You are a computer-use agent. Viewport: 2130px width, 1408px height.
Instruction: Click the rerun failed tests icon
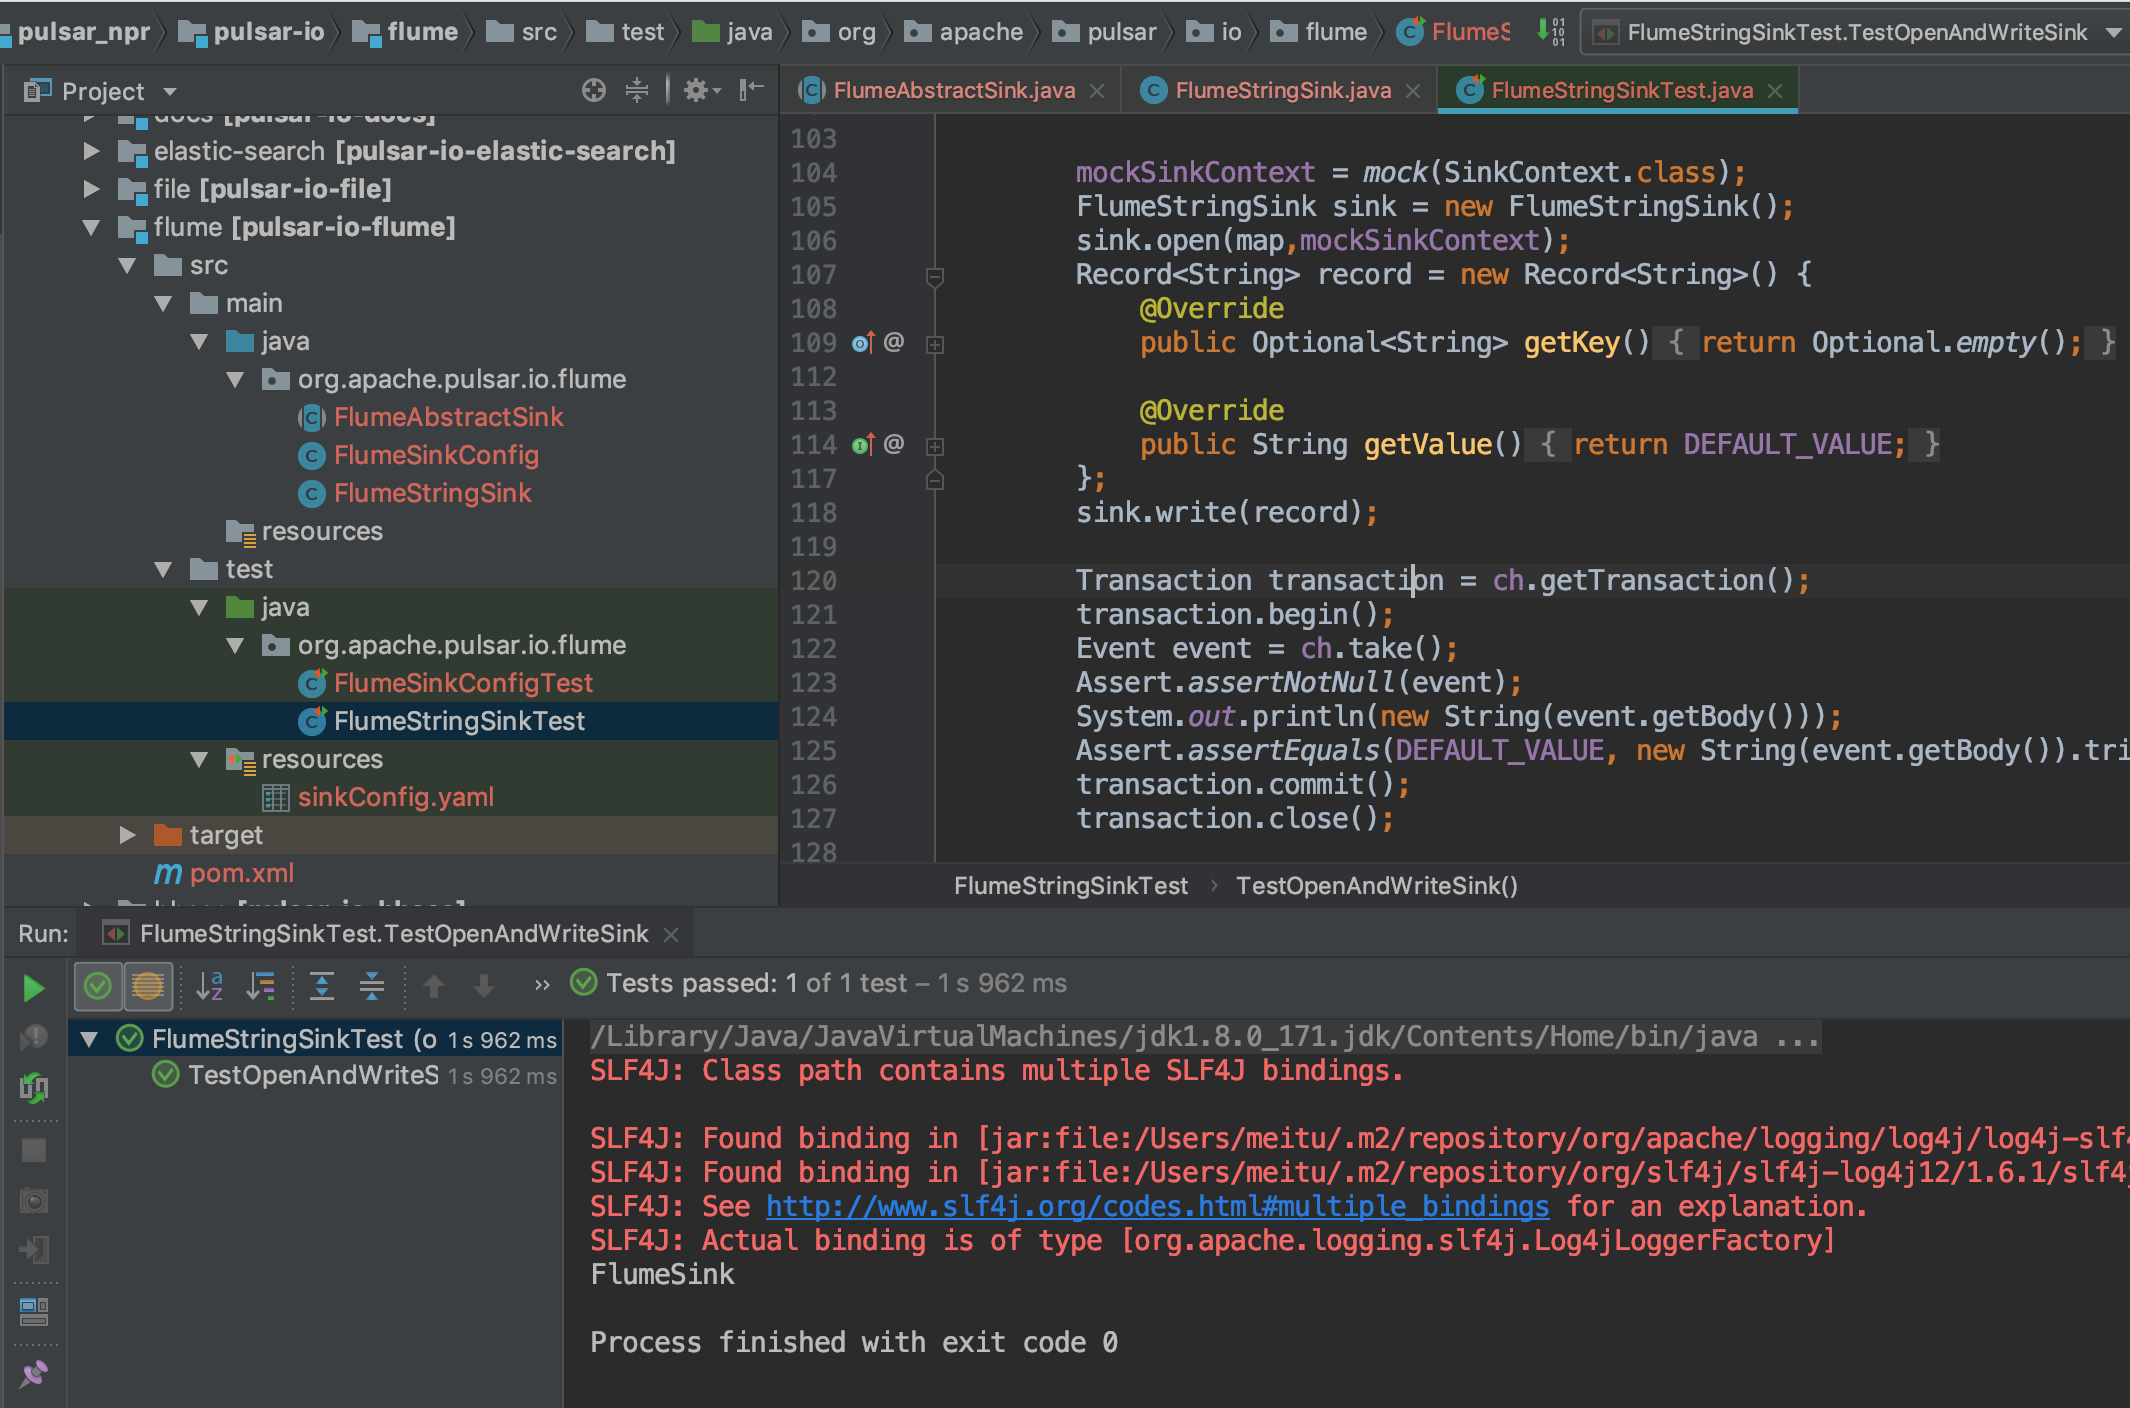[x=34, y=1038]
